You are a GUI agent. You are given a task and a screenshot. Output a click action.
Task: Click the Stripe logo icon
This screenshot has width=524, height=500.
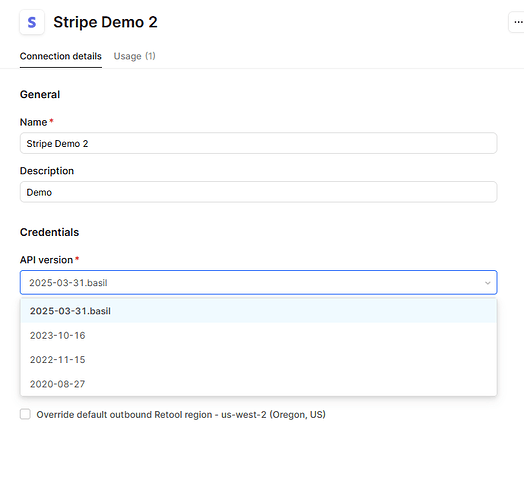(32, 22)
